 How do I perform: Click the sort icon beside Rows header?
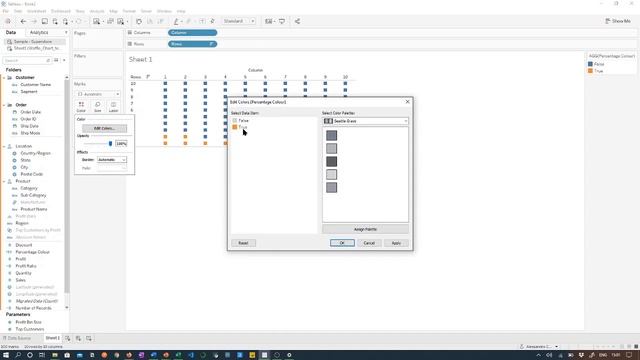148,77
